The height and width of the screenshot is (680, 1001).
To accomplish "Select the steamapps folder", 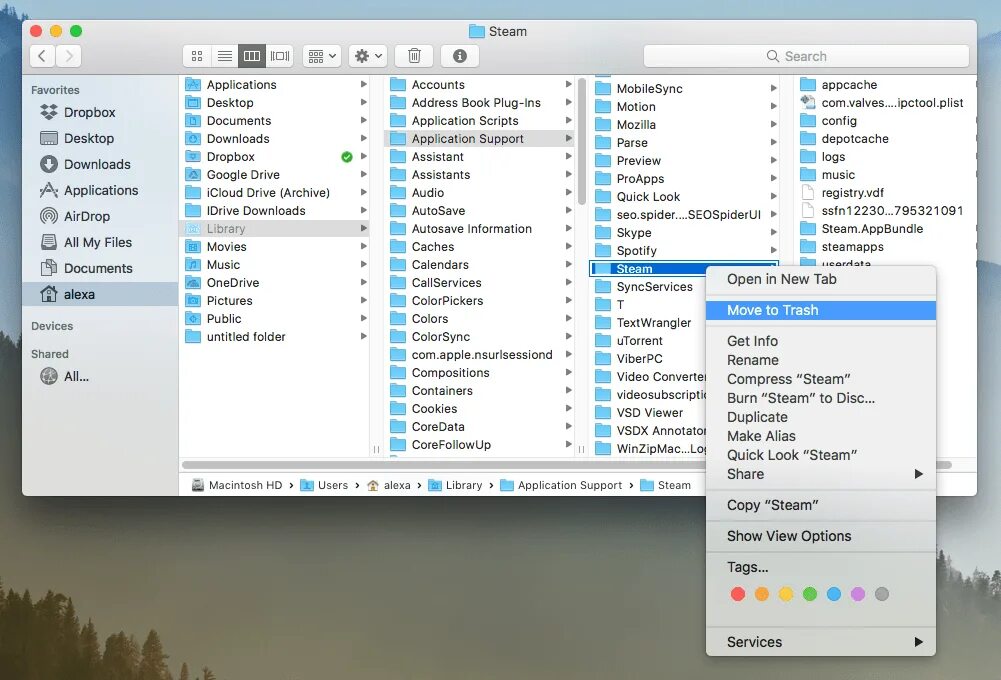I will tap(886, 246).
